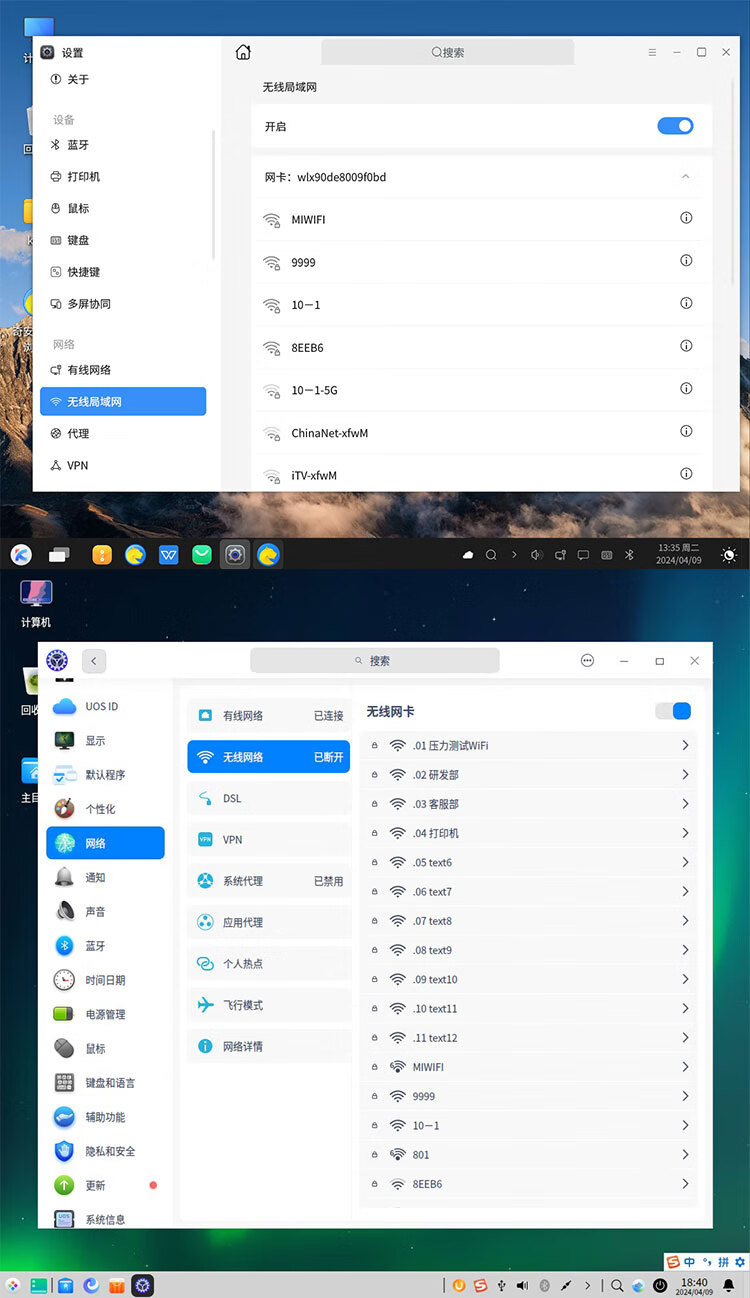The height and width of the screenshot is (1298, 750).
Task: Open info icon for ChinaNet-xfwM network
Action: [686, 431]
